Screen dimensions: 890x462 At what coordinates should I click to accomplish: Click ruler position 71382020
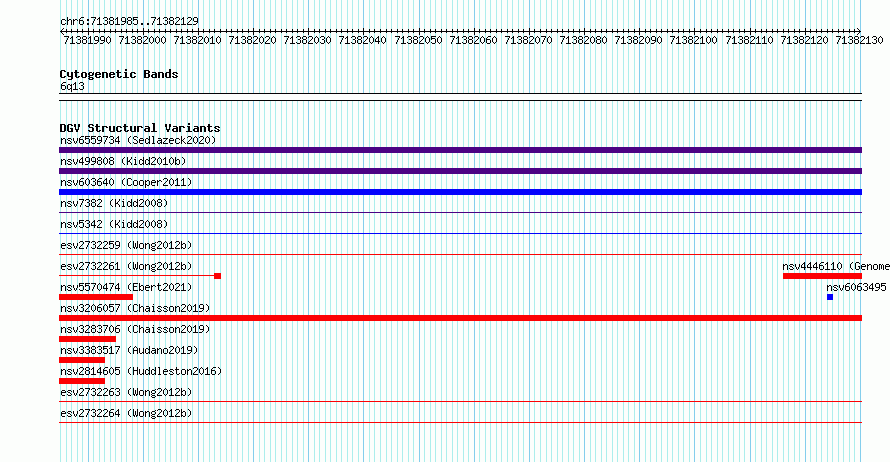point(253,40)
